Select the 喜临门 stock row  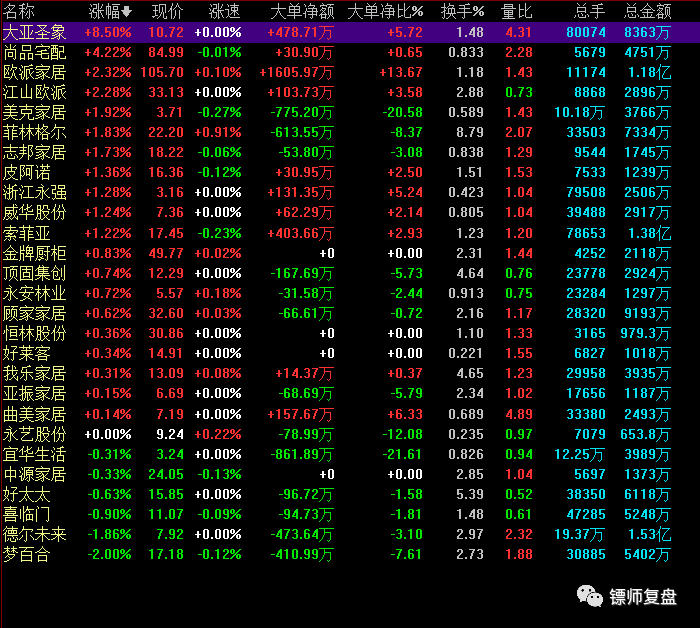pyautogui.click(x=350, y=515)
